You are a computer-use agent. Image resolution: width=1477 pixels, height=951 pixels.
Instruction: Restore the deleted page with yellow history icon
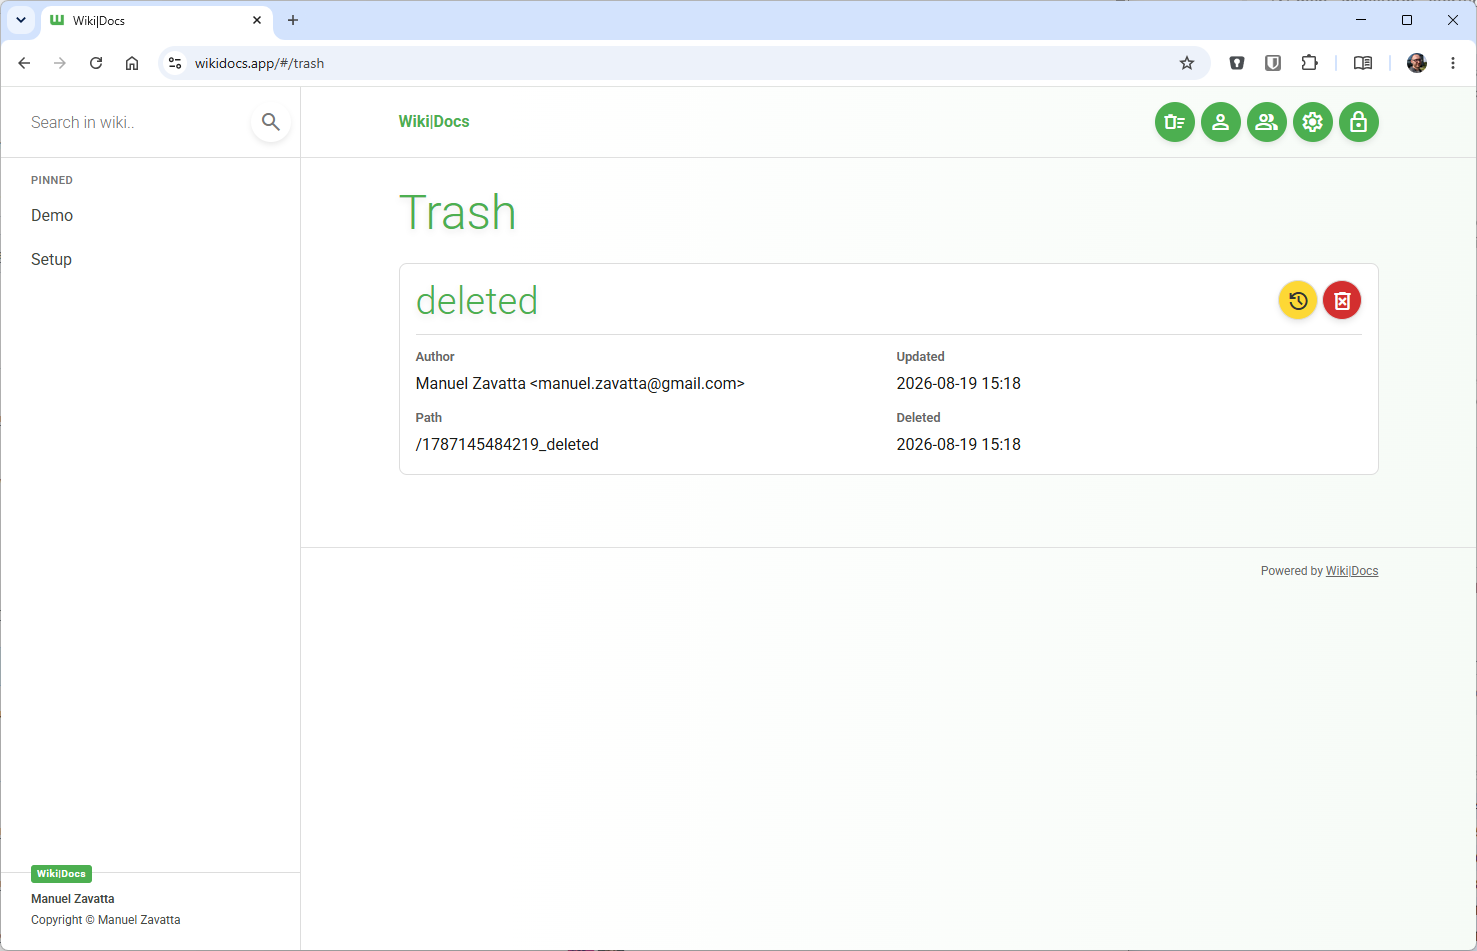click(x=1298, y=300)
